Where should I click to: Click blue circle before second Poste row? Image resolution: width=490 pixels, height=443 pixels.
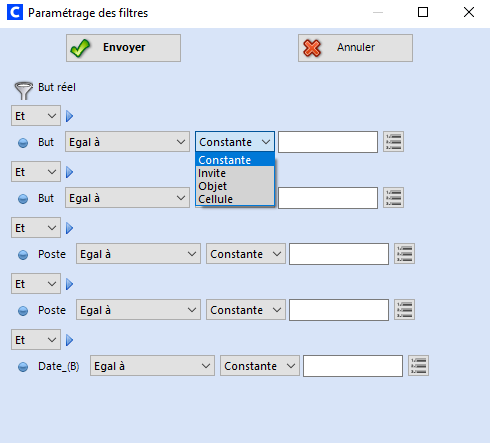pyautogui.click(x=23, y=311)
